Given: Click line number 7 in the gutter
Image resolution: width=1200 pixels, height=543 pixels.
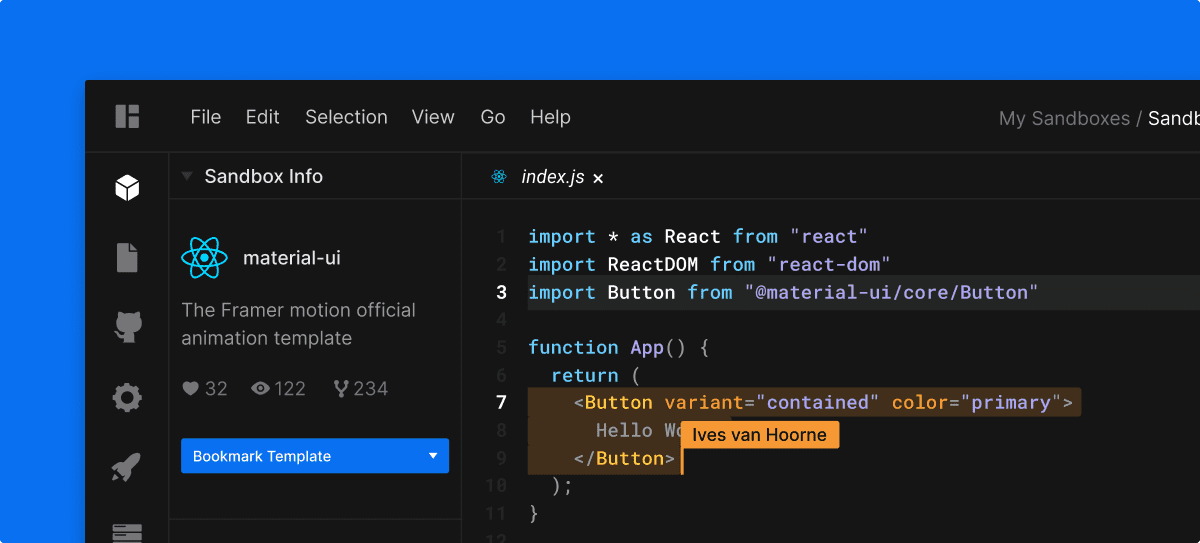Looking at the screenshot, I should coord(501,402).
